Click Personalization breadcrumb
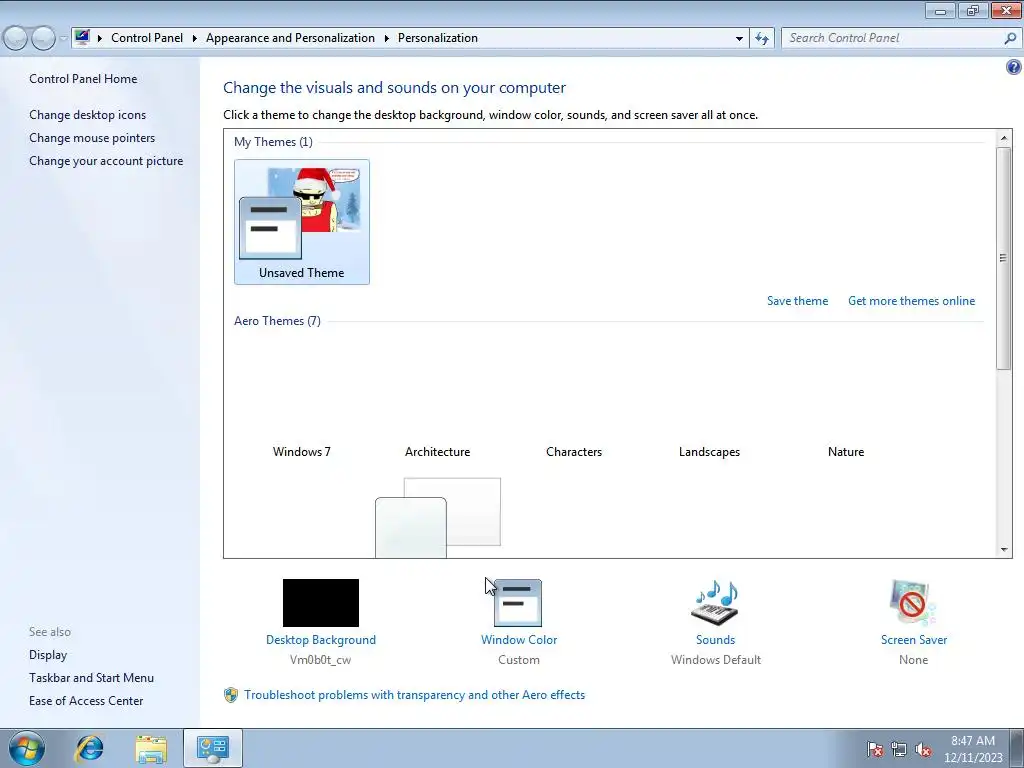1024x768 pixels. [x=438, y=38]
